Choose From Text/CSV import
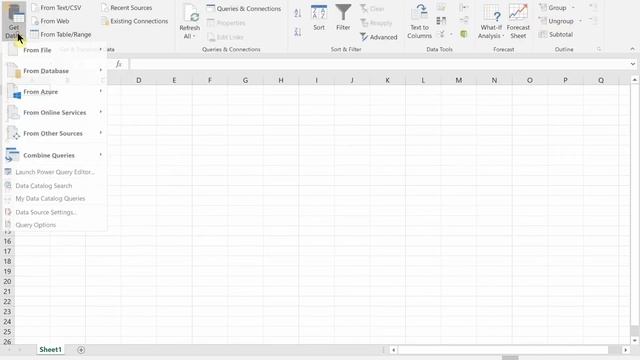Screen dimensions: 640x360 click(56, 8)
